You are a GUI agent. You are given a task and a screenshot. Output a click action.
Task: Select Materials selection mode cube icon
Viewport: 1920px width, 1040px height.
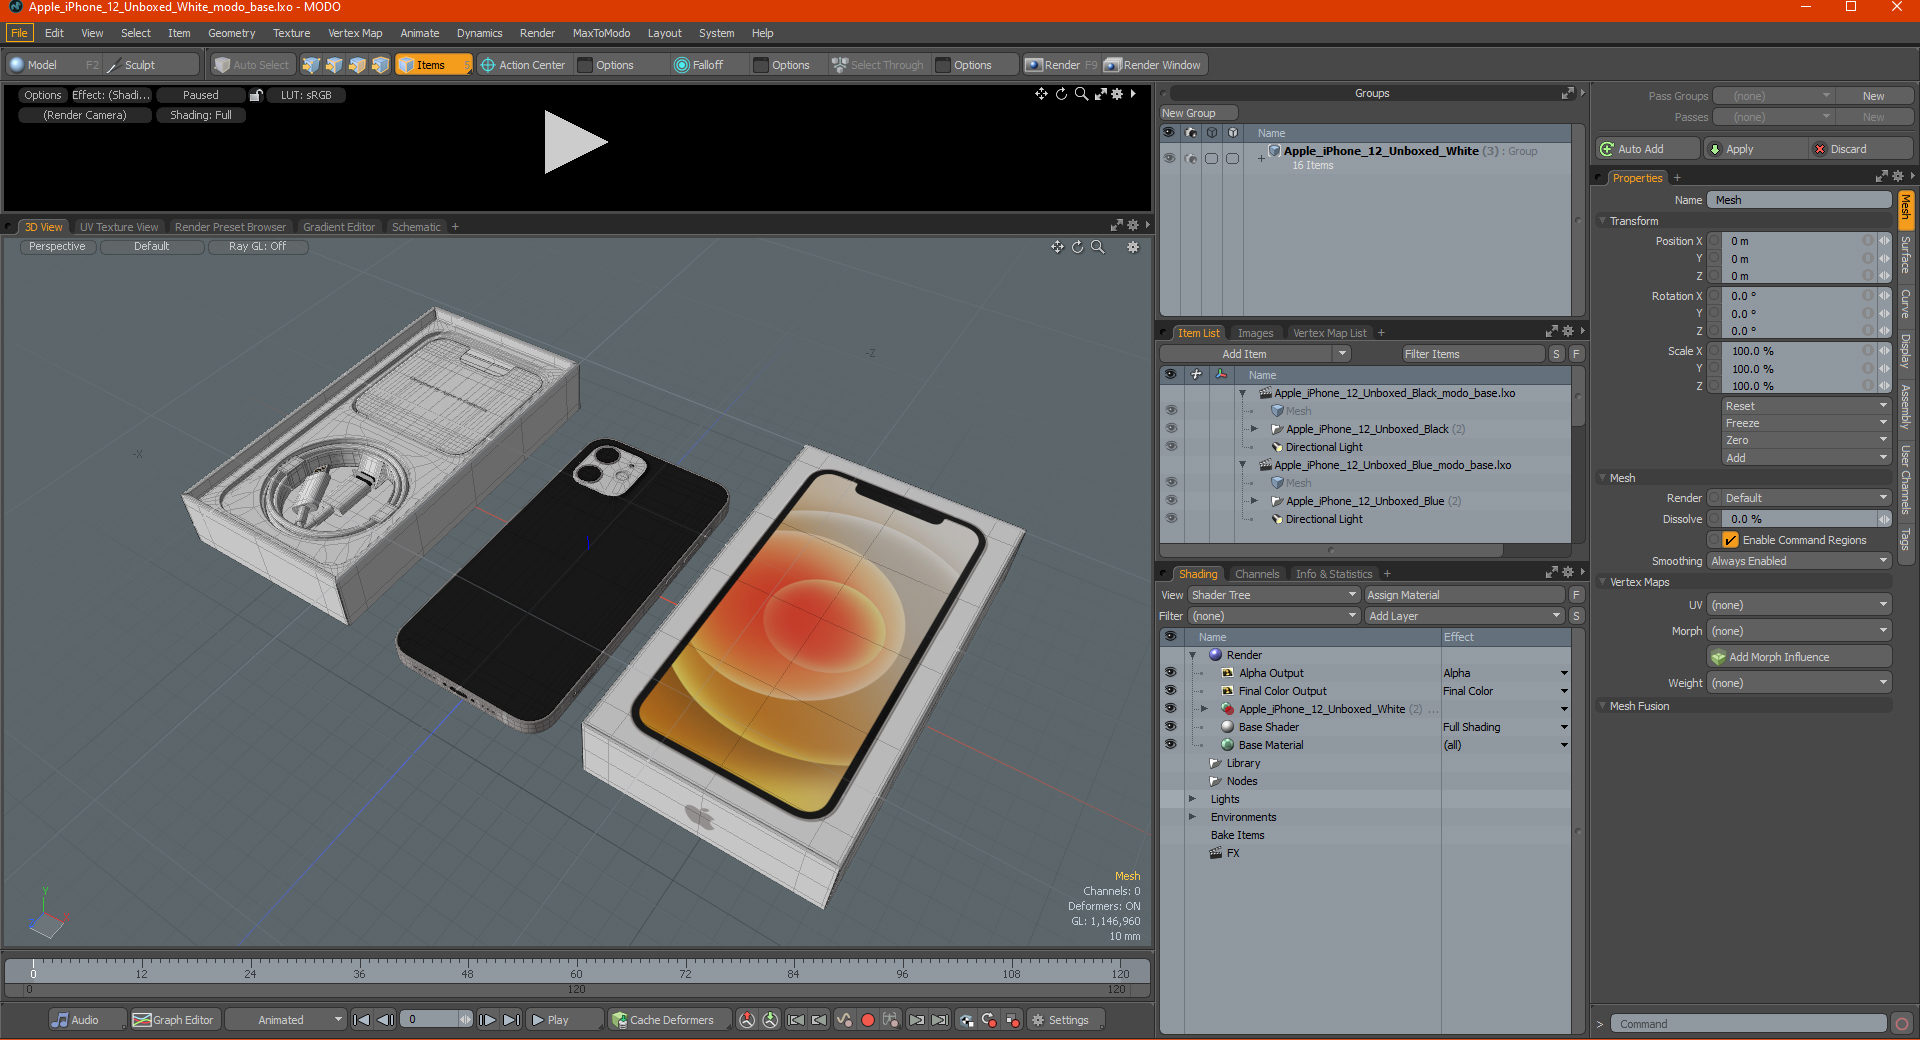coord(380,65)
